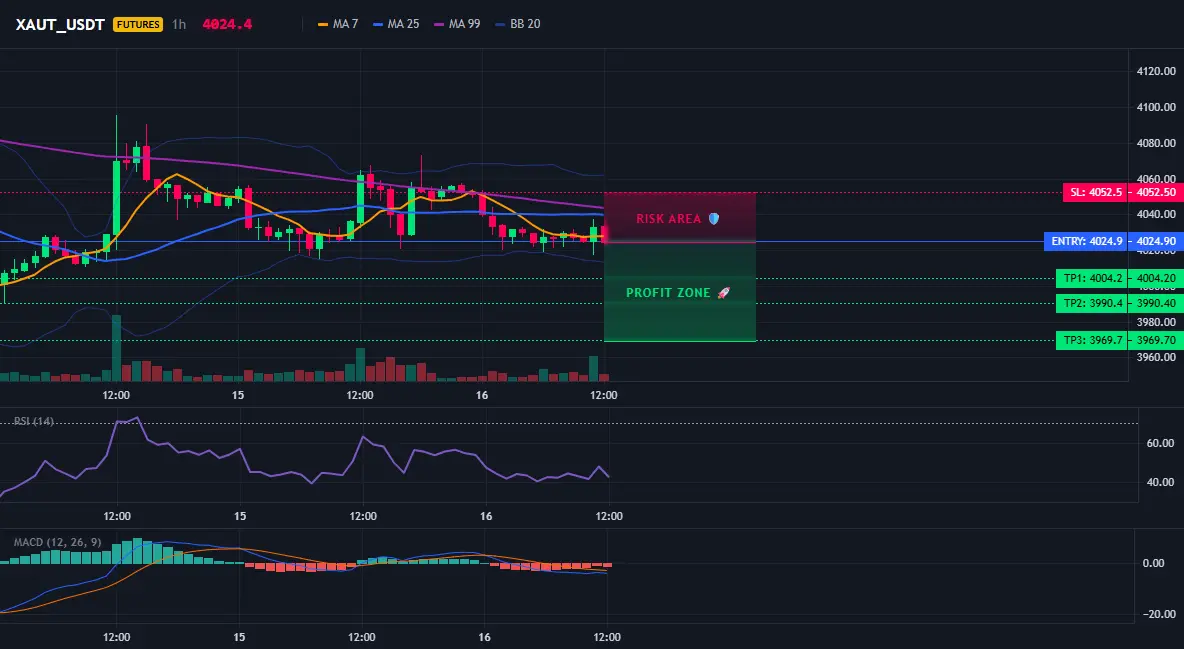Click the rocket icon beside PROFIT ZONE
Image resolution: width=1184 pixels, height=649 pixels.
click(x=723, y=292)
